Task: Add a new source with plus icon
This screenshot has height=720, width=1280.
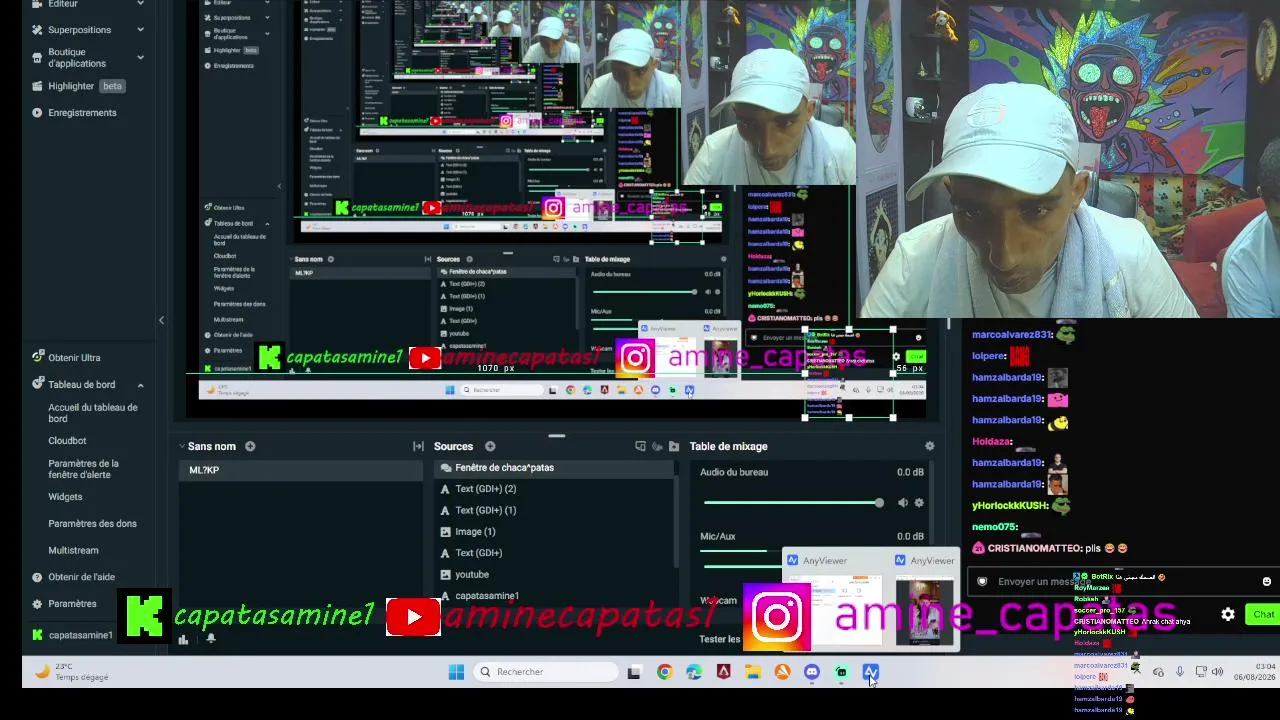Action: pyautogui.click(x=490, y=447)
